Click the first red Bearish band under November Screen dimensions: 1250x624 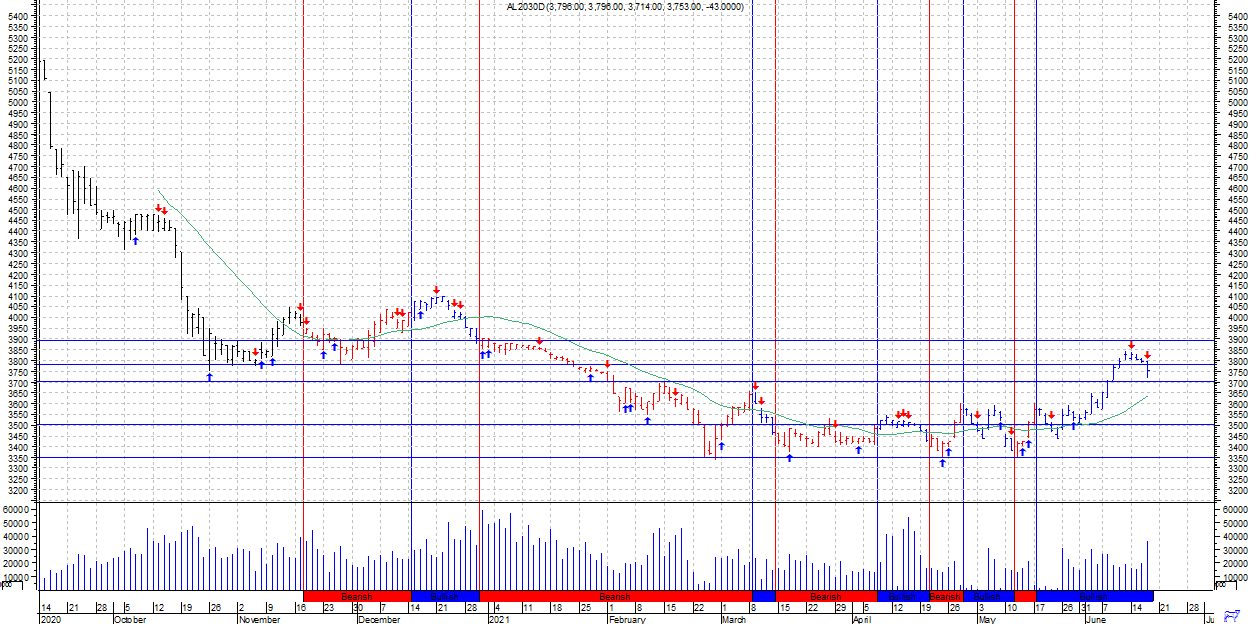(x=357, y=596)
